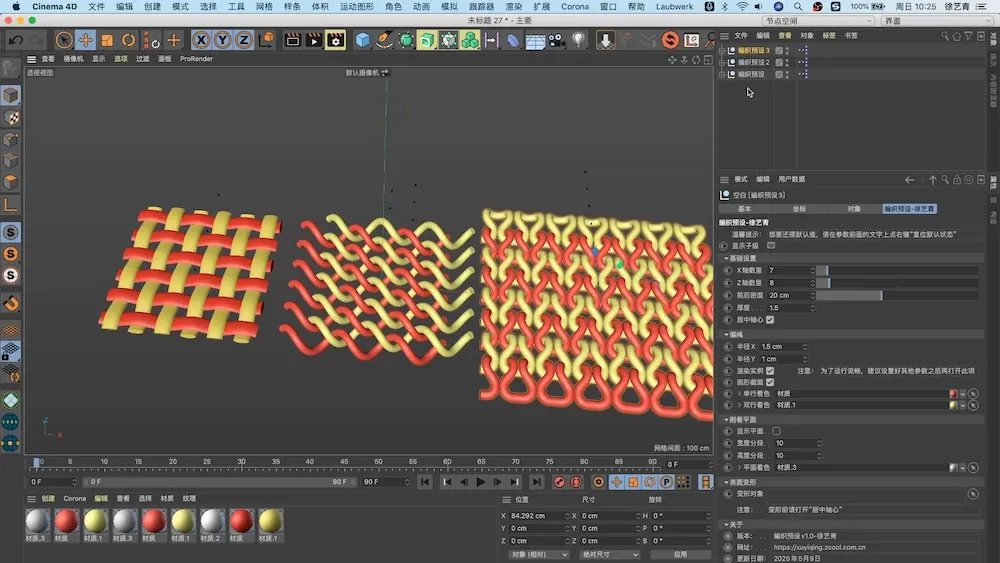Switch to the 坐标 attribute tab

point(799,209)
